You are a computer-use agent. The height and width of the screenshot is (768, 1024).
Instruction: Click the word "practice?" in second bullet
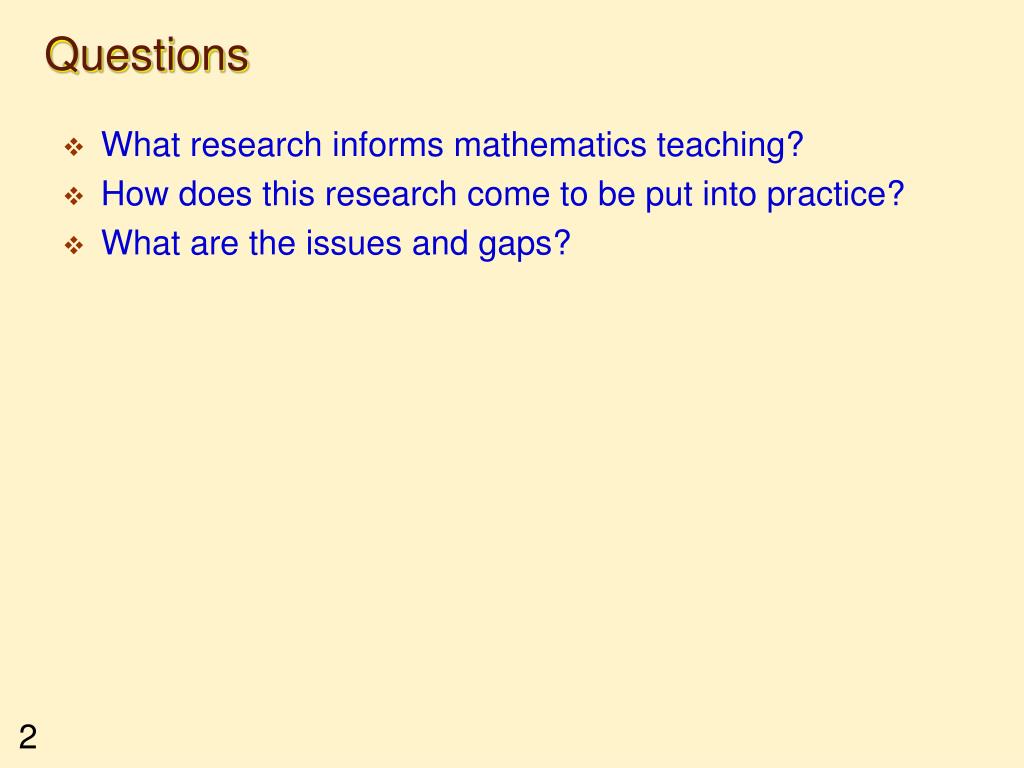point(835,195)
